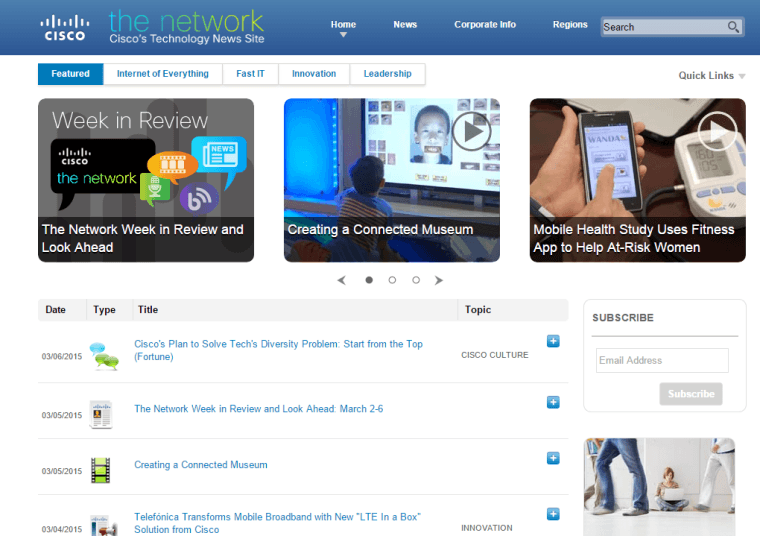Switch to the Fast IT tab

pyautogui.click(x=250, y=74)
